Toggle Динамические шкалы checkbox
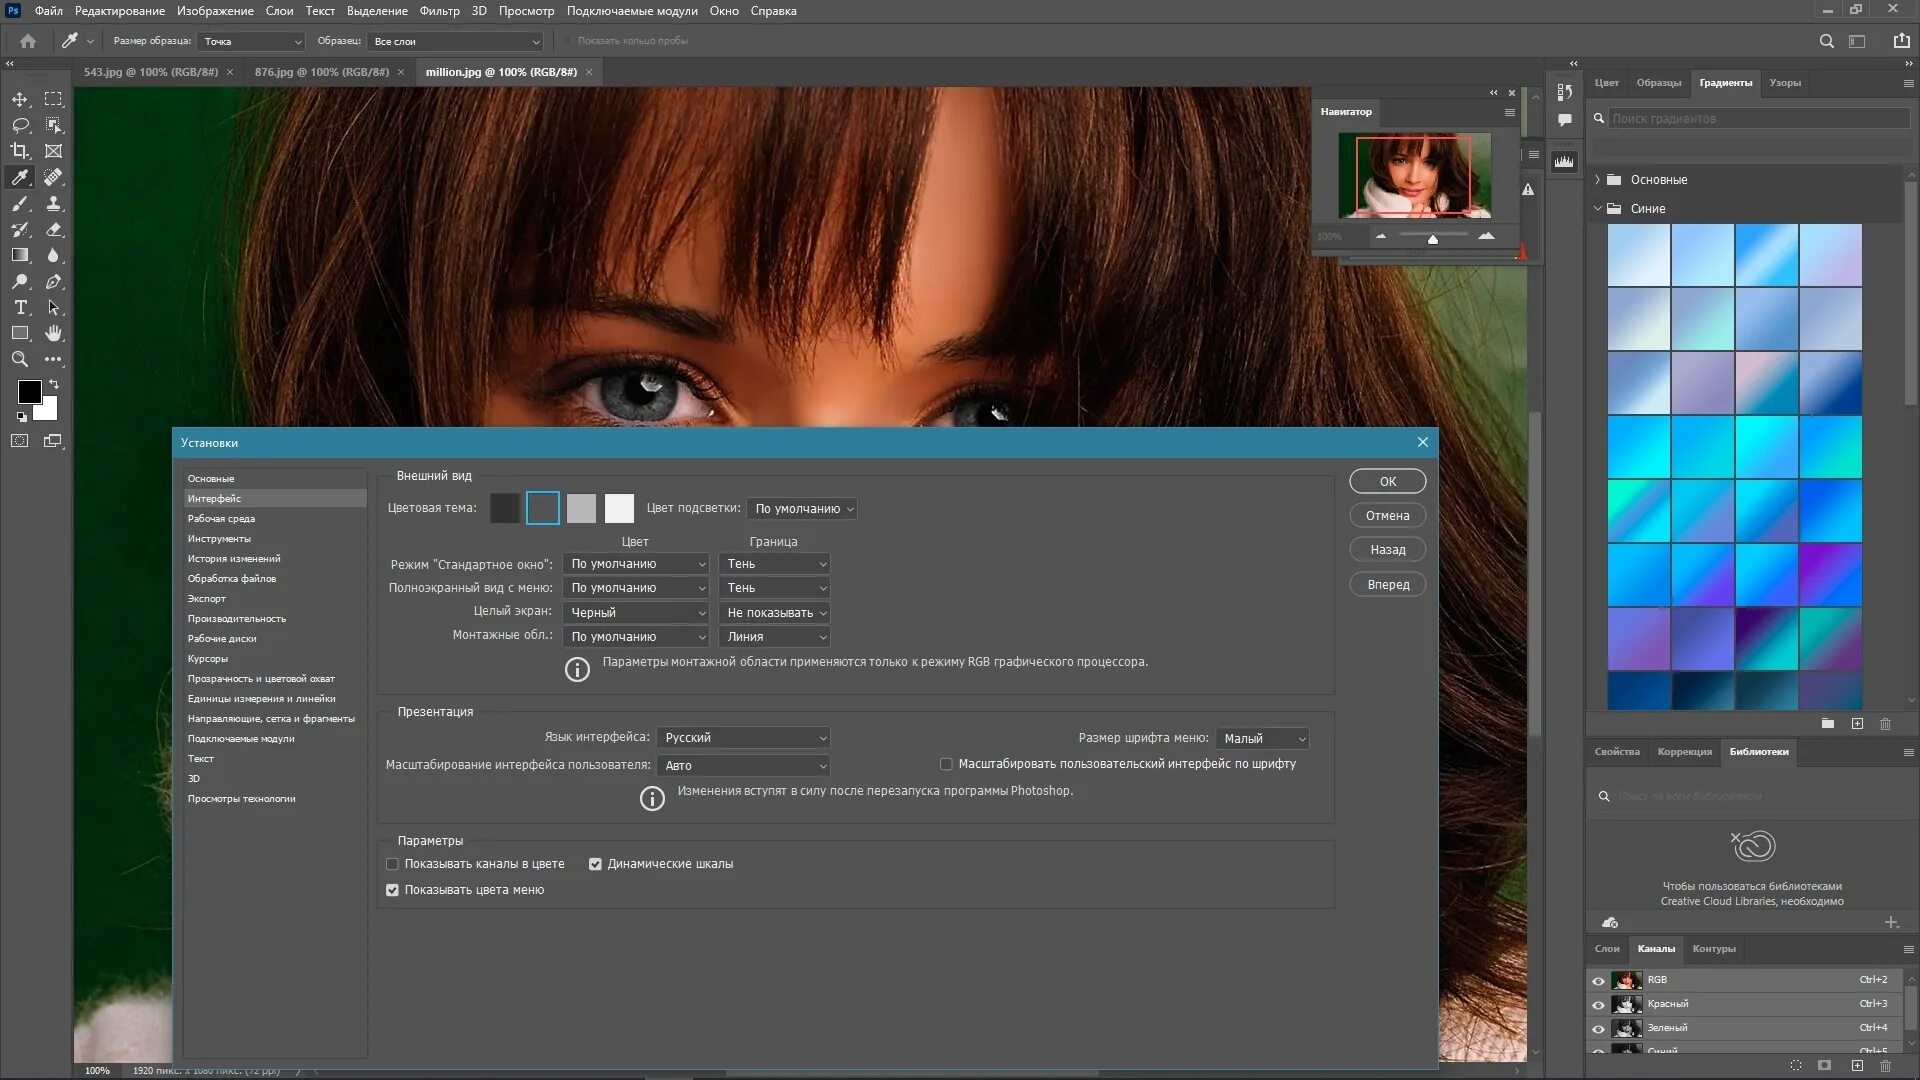1920x1080 pixels. tap(595, 862)
